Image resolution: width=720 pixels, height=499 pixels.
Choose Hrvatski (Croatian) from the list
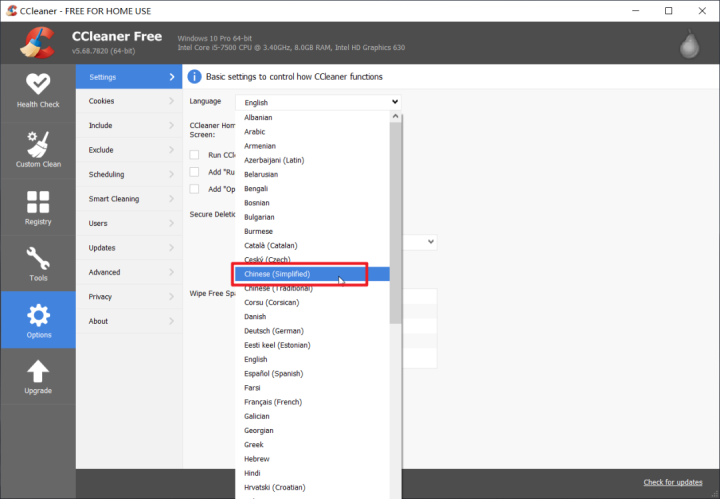click(x=312, y=488)
